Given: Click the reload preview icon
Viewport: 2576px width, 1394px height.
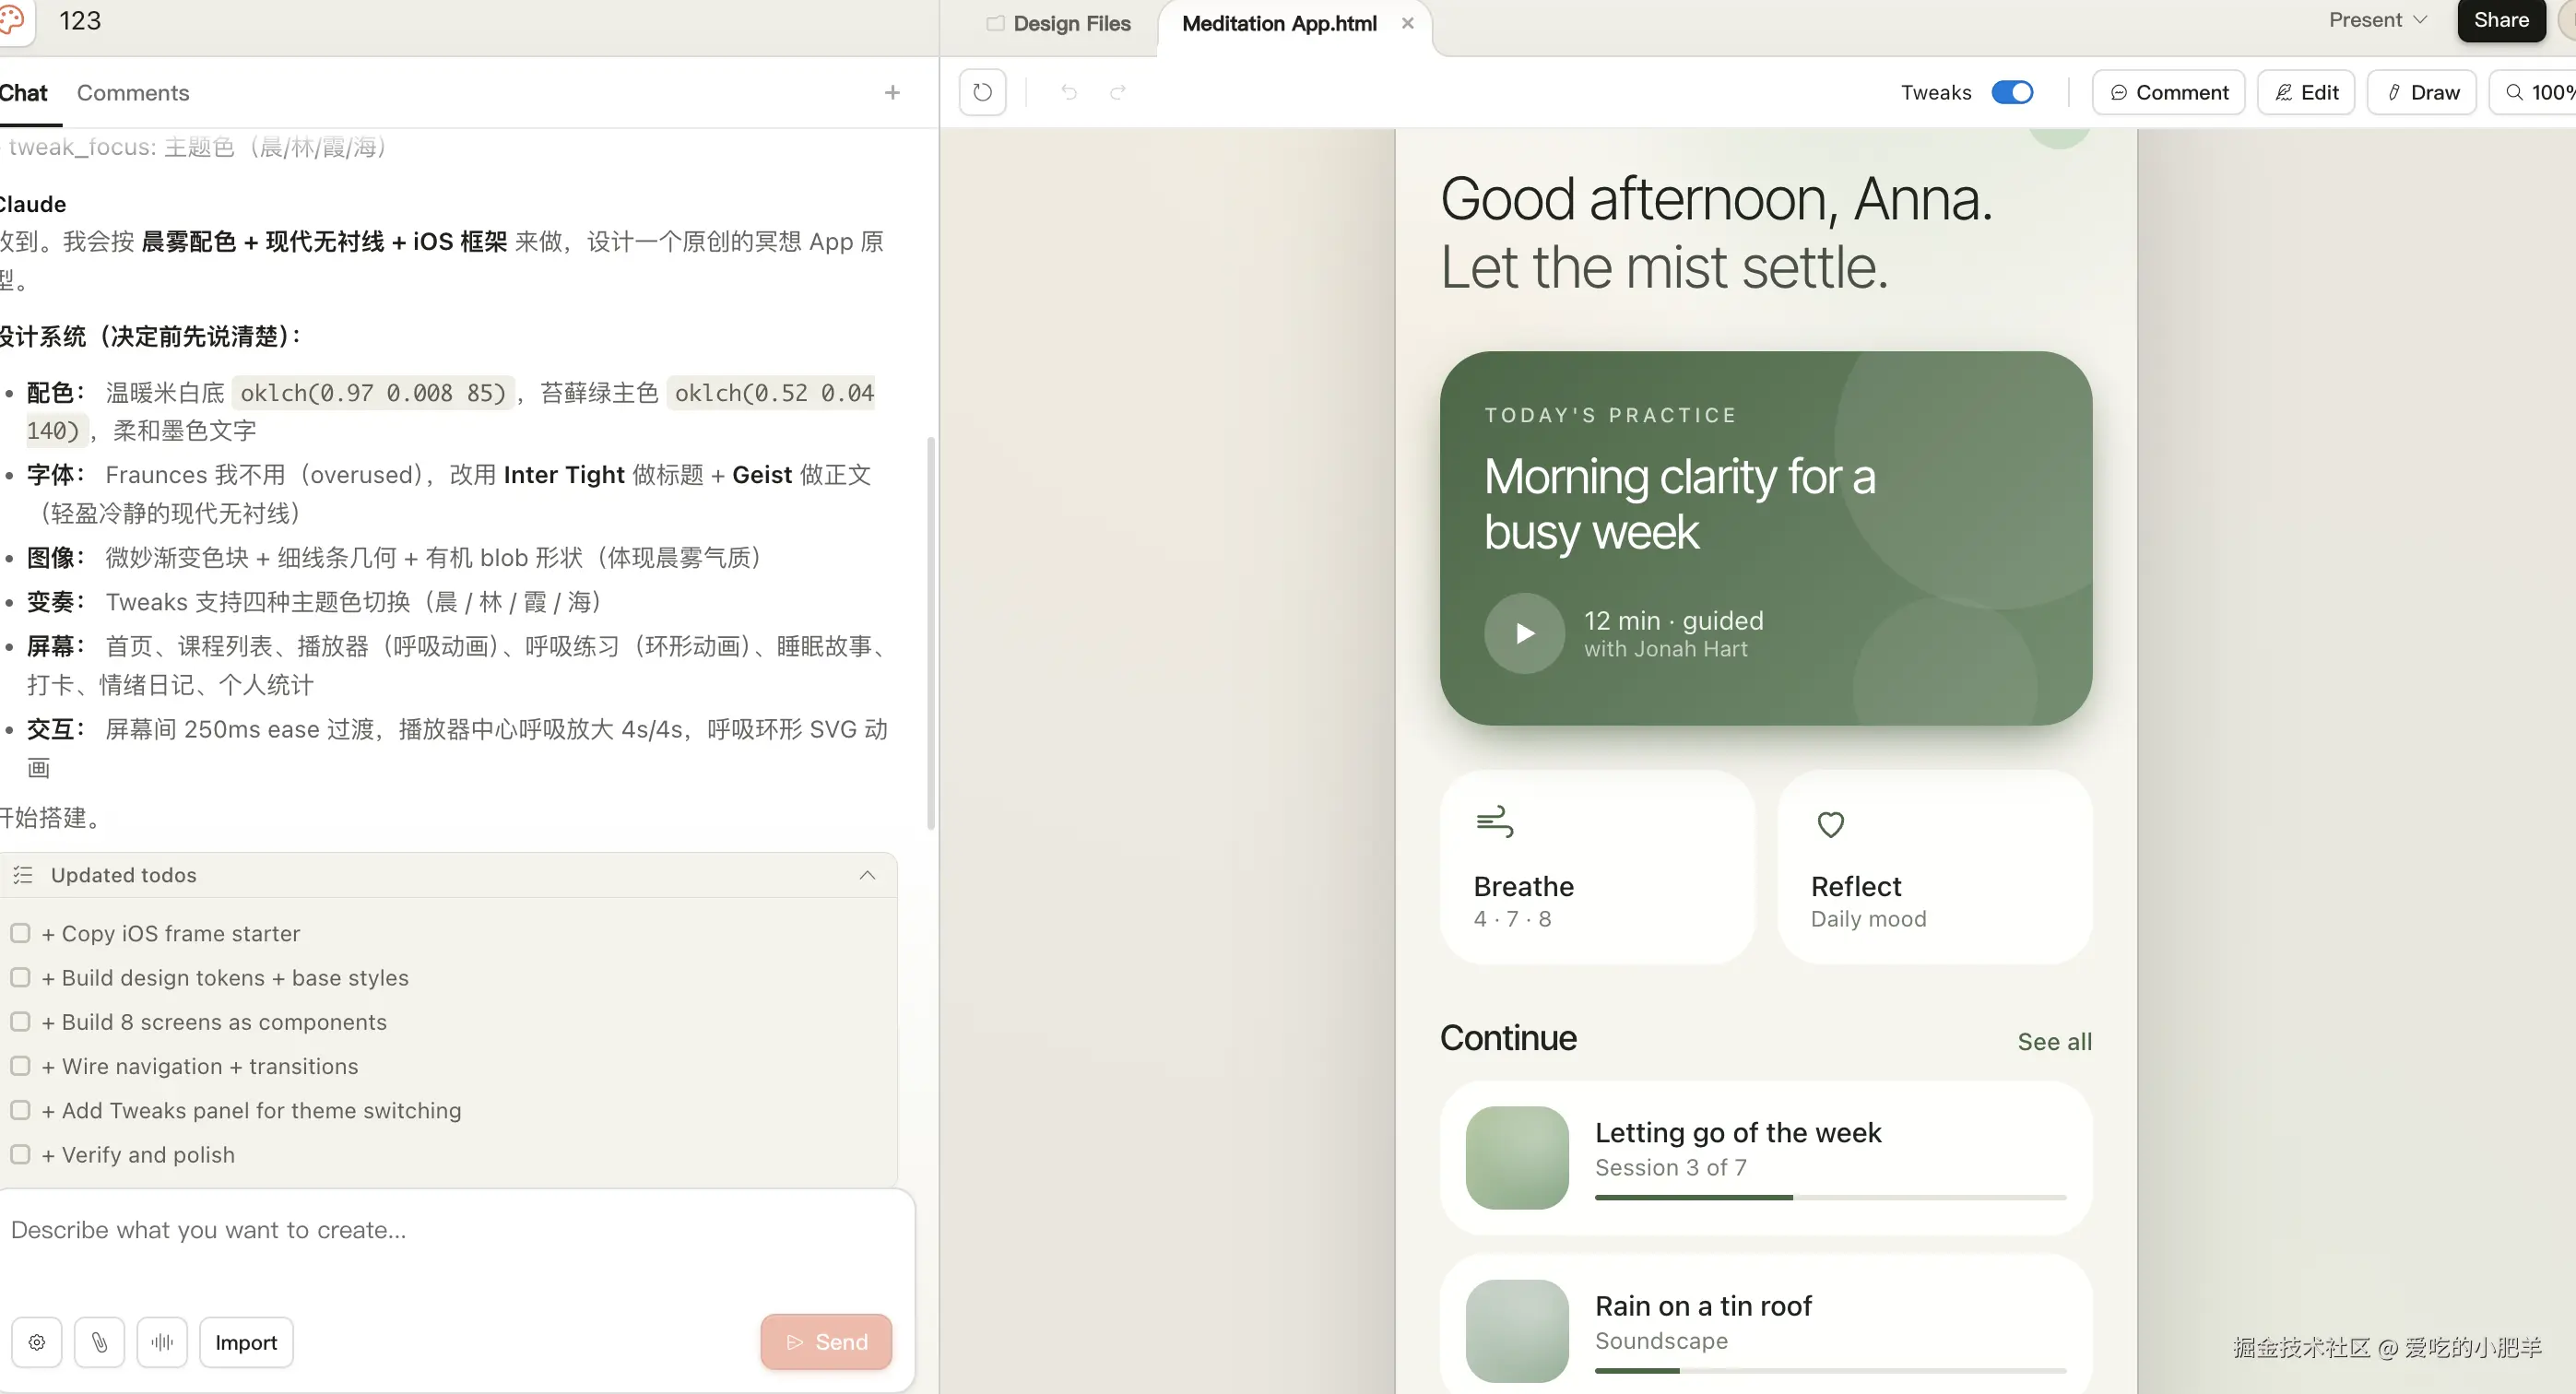Looking at the screenshot, I should coord(982,92).
